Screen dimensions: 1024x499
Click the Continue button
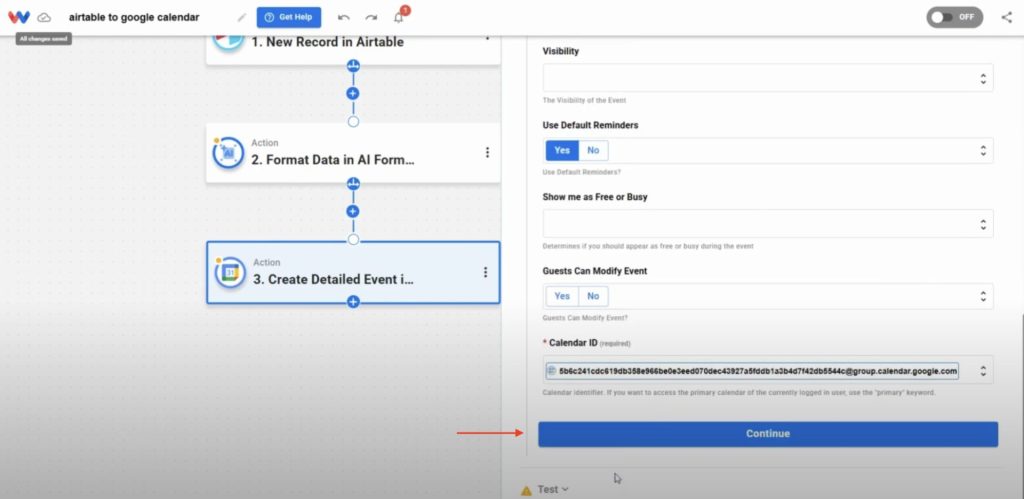point(768,434)
